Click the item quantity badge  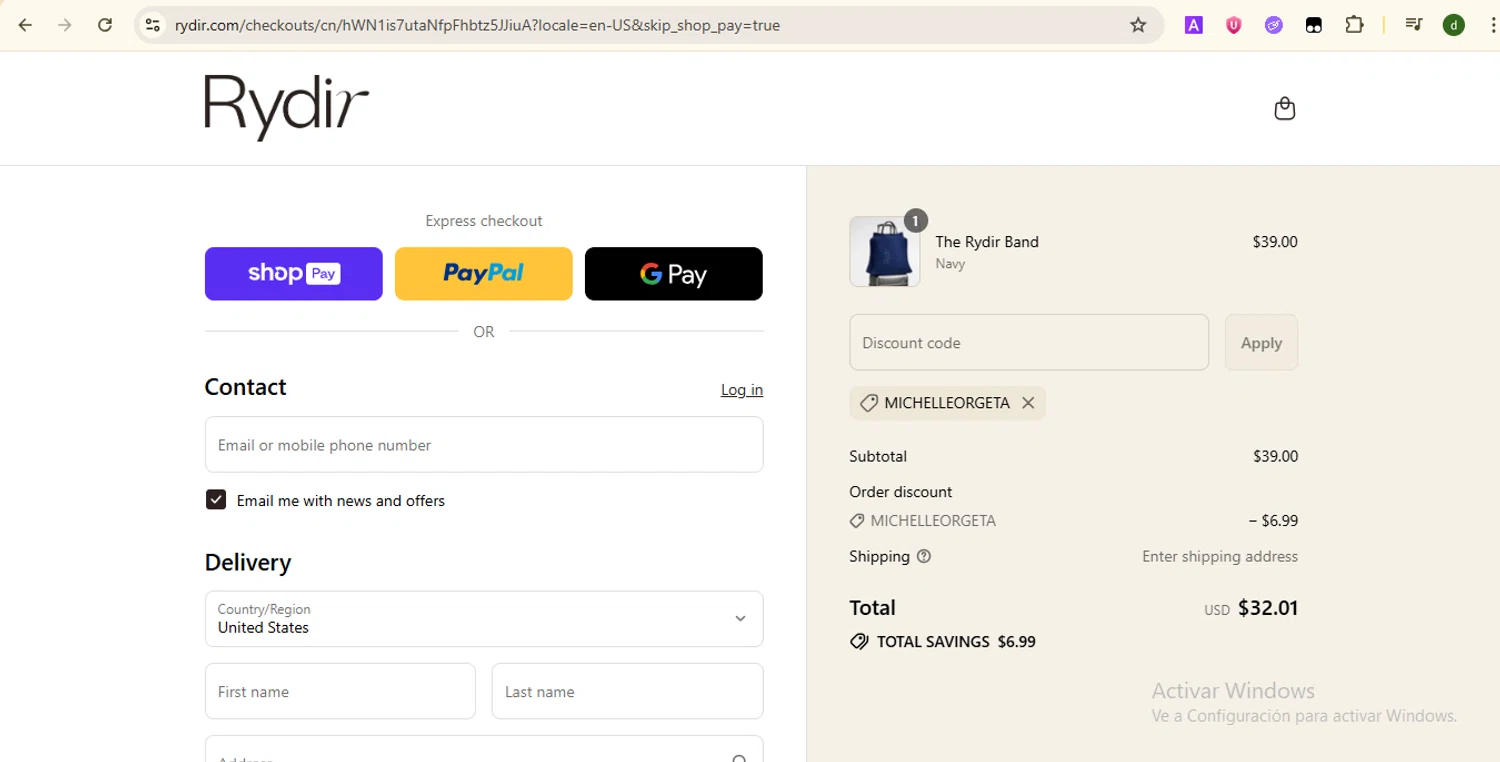tap(915, 220)
